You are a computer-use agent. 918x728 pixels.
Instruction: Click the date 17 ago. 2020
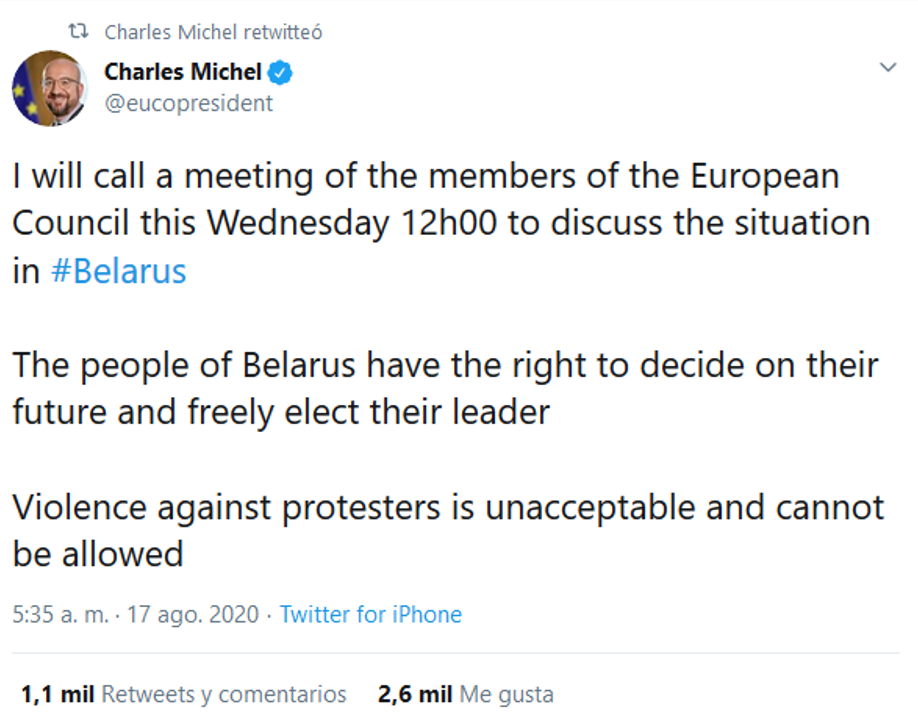[193, 614]
